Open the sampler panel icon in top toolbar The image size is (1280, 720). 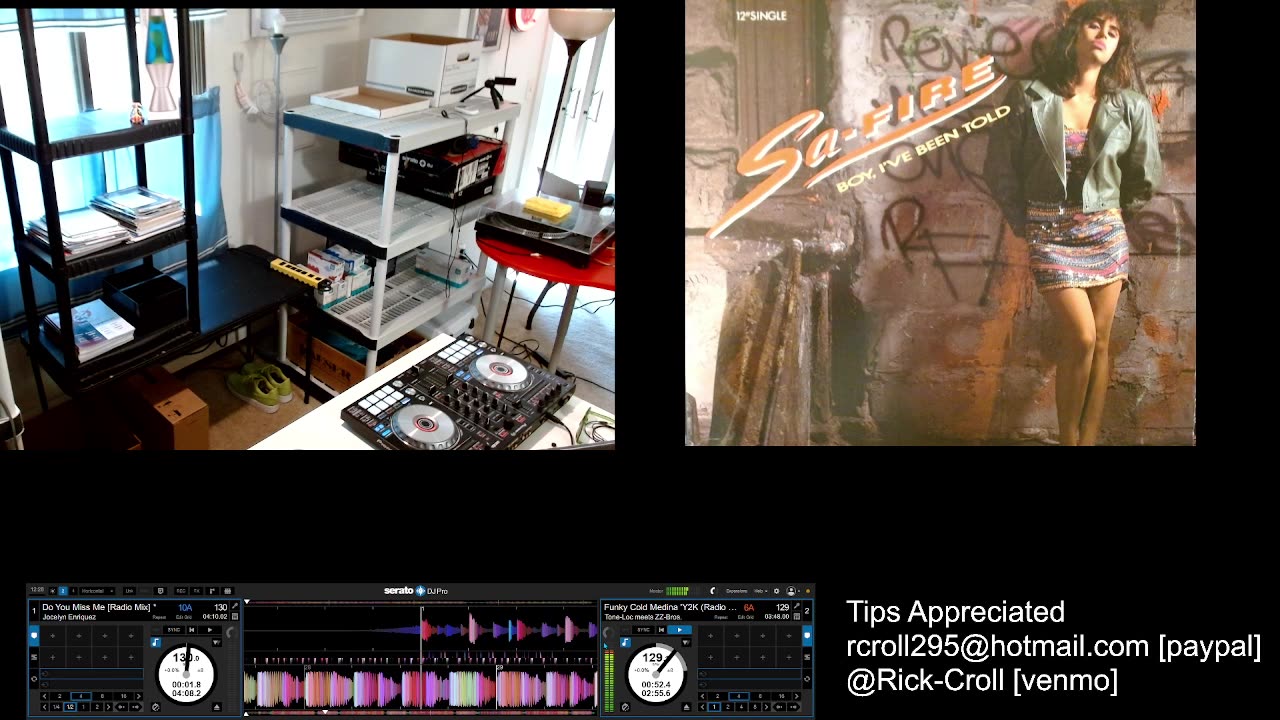click(211, 591)
